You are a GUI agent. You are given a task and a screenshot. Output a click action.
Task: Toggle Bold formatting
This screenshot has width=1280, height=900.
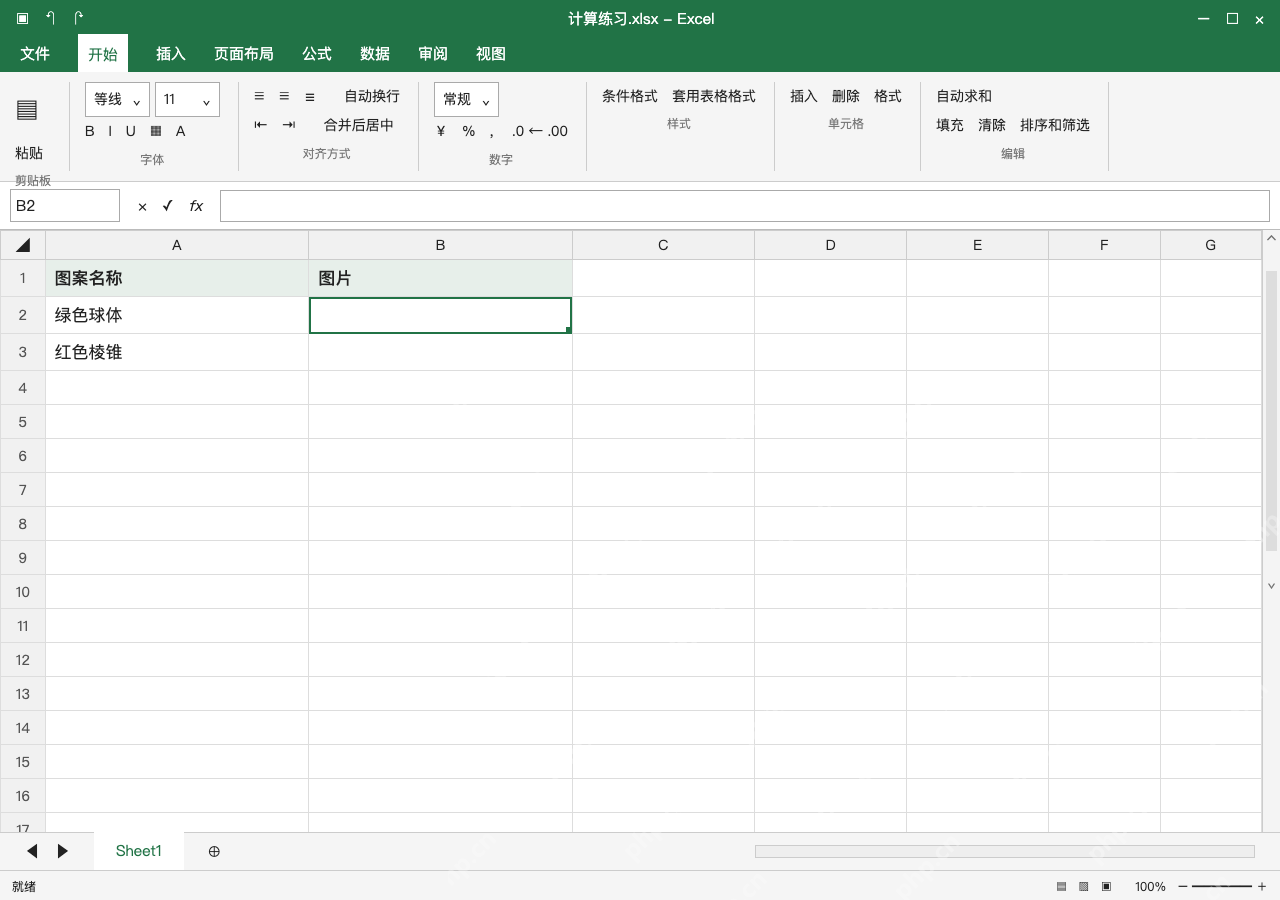click(x=90, y=131)
